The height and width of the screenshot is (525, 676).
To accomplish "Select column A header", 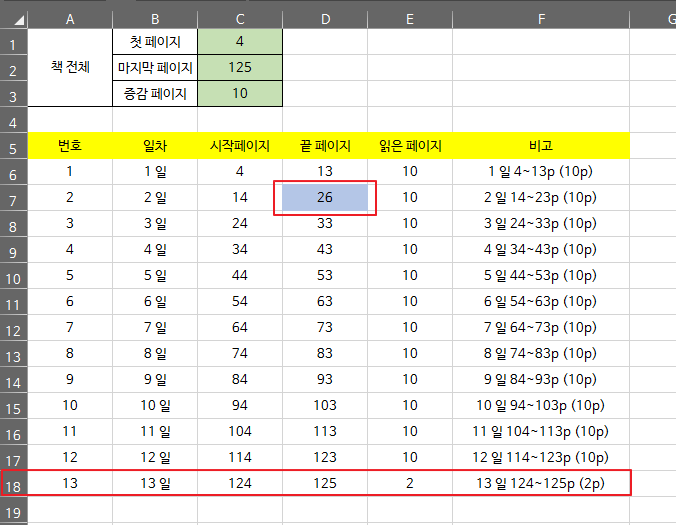I will point(70,19).
